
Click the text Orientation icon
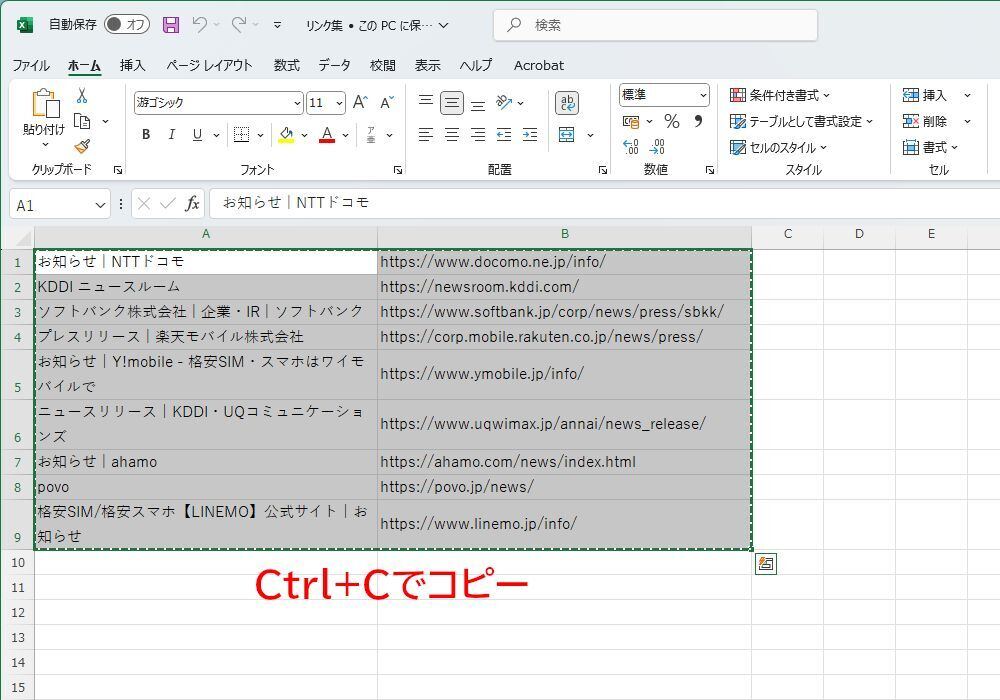[x=504, y=102]
